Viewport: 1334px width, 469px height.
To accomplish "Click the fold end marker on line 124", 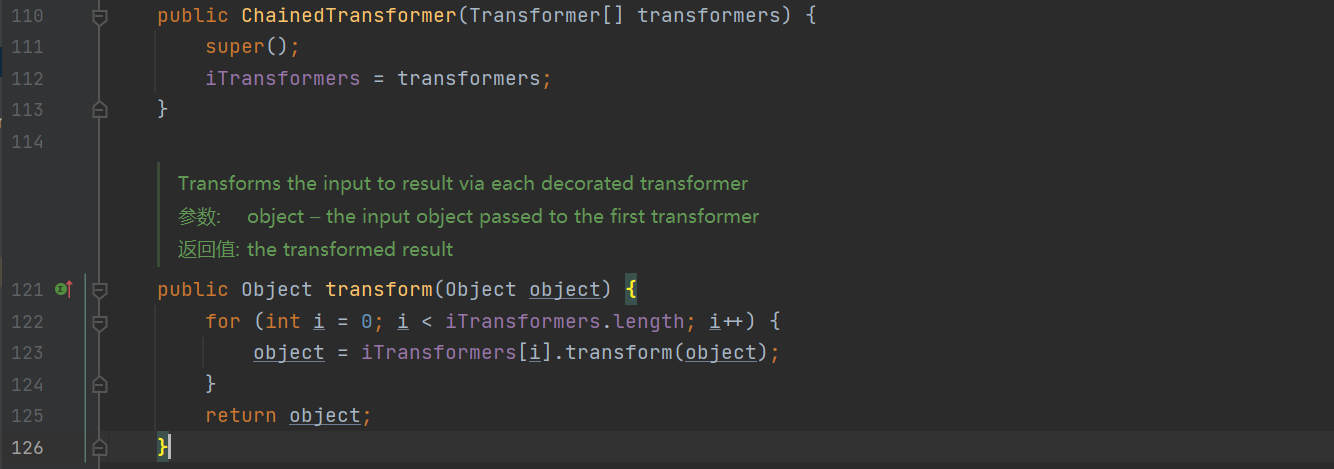I will pos(99,383).
